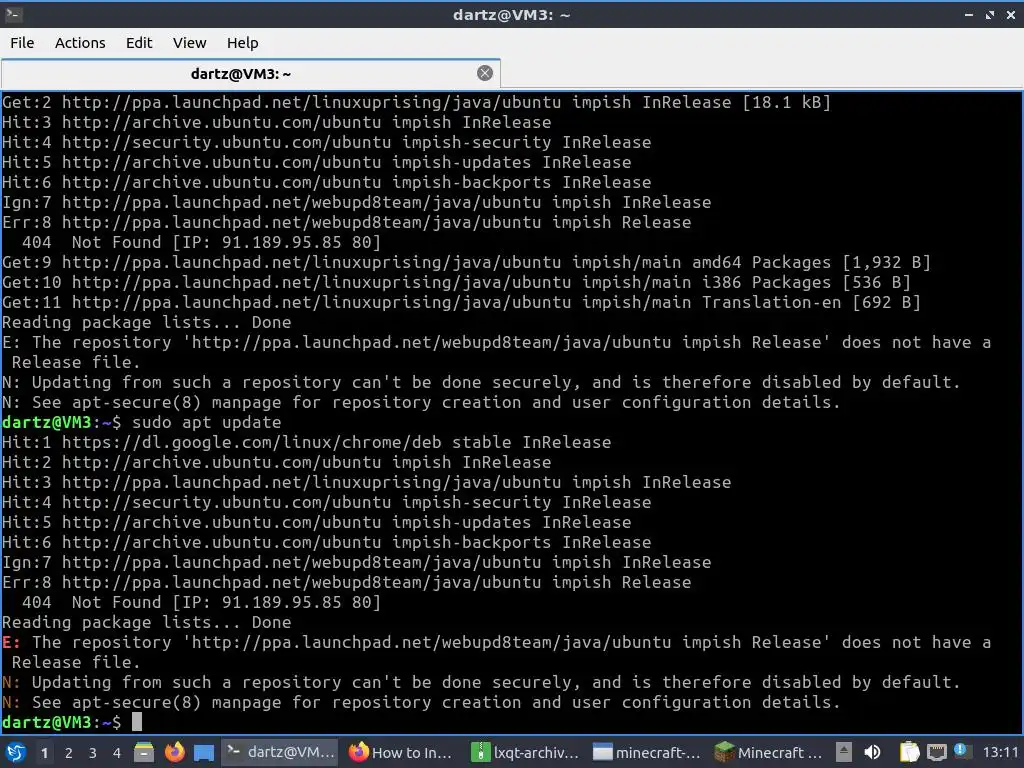Open the update notifier tray icon
Viewport: 1024px width, 768px height.
[961, 751]
